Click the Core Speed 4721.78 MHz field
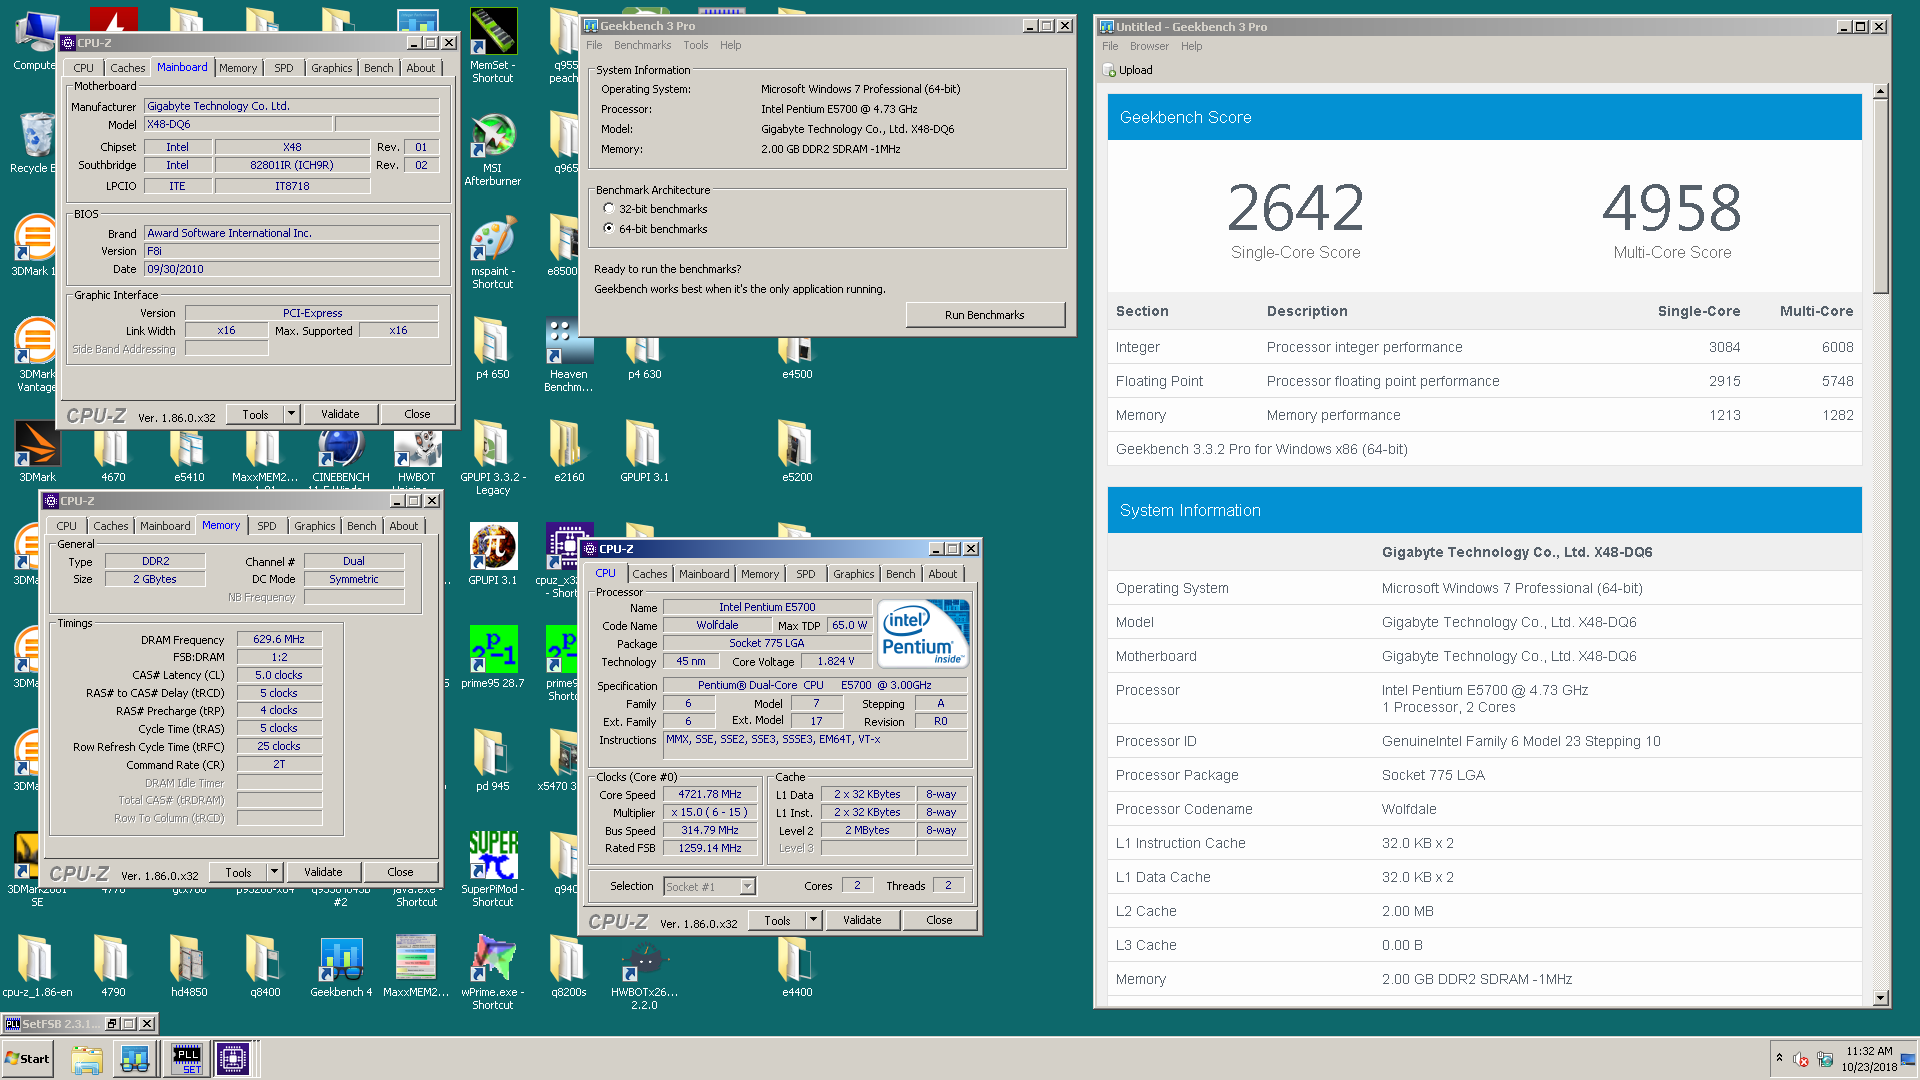 710,794
